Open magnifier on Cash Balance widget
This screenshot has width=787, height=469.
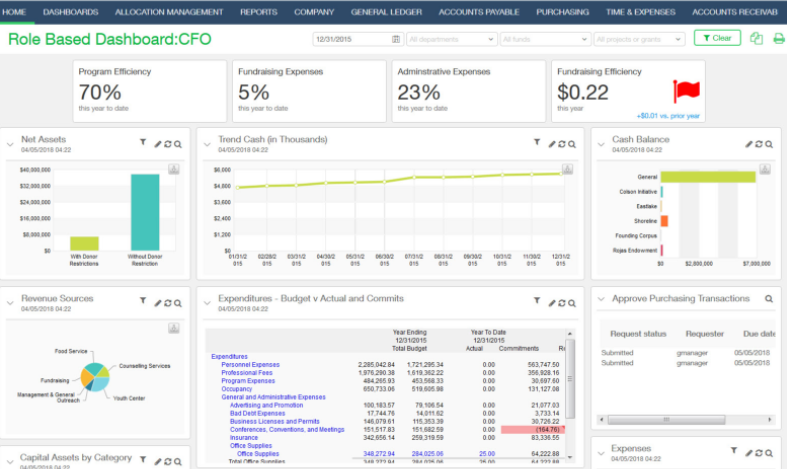click(x=769, y=144)
